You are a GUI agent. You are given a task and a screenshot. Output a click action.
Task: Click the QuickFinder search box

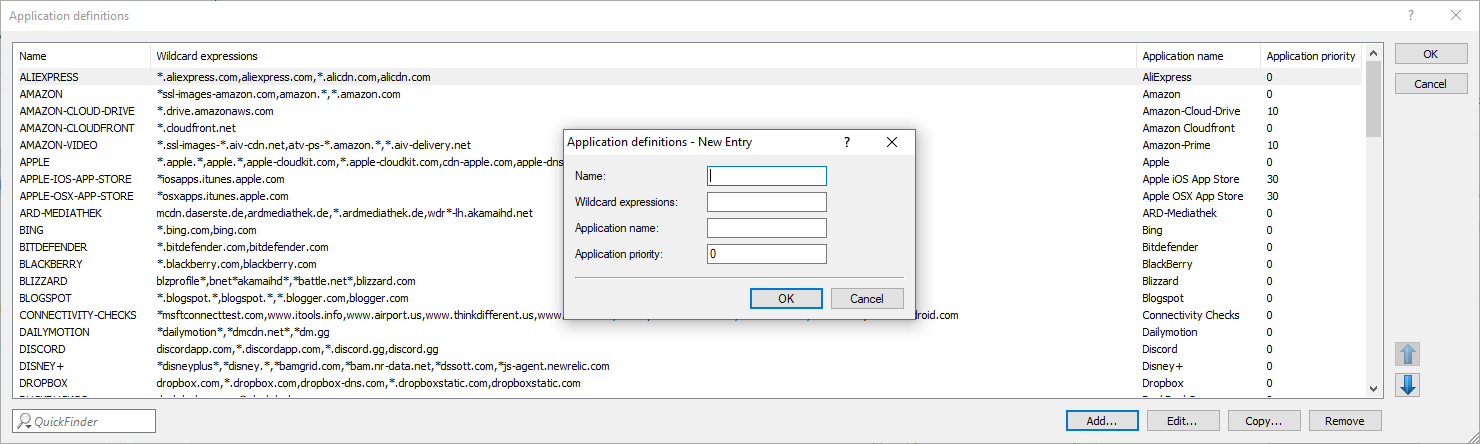point(85,421)
